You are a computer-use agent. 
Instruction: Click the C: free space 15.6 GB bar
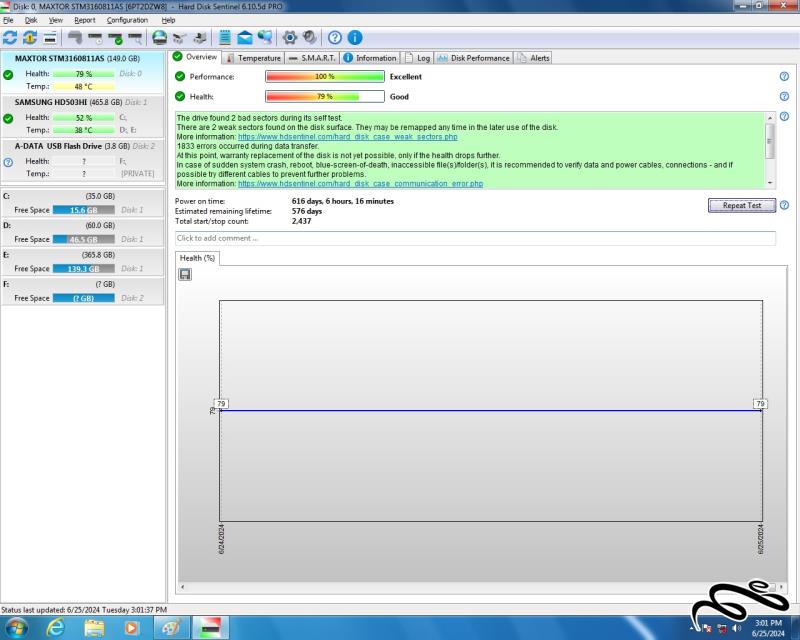84,210
